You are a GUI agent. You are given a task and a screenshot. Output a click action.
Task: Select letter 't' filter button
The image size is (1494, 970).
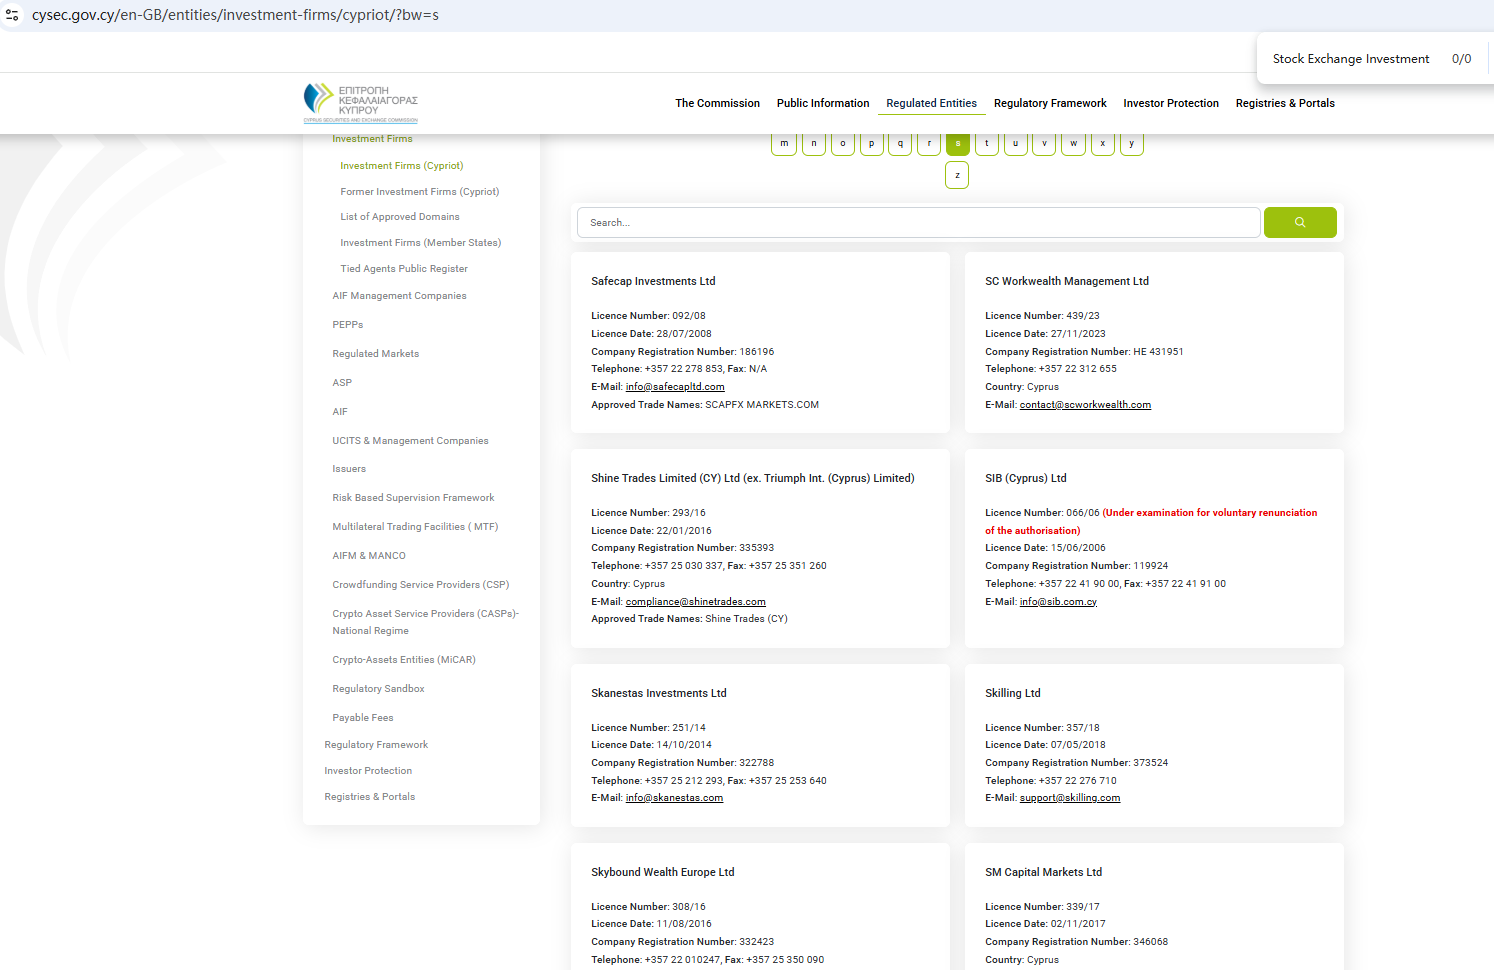986,144
